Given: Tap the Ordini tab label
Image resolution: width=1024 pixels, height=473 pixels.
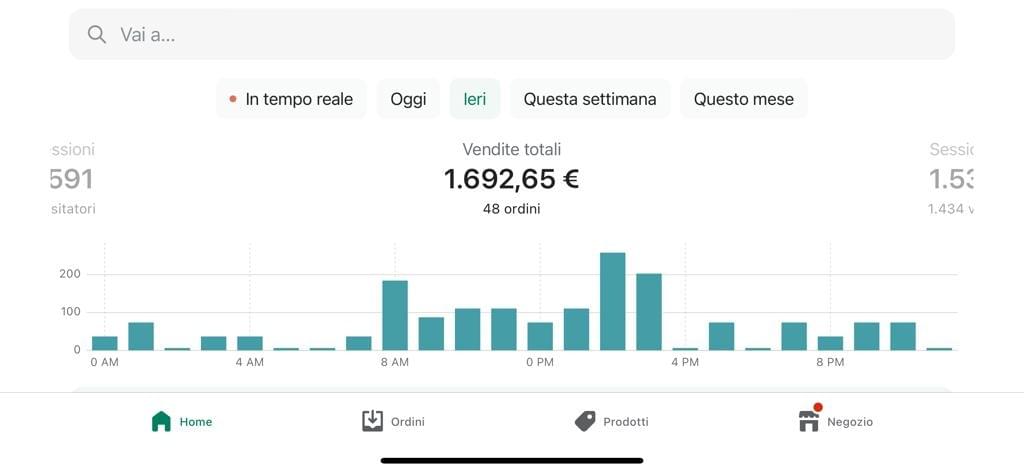Looking at the screenshot, I should [x=408, y=422].
